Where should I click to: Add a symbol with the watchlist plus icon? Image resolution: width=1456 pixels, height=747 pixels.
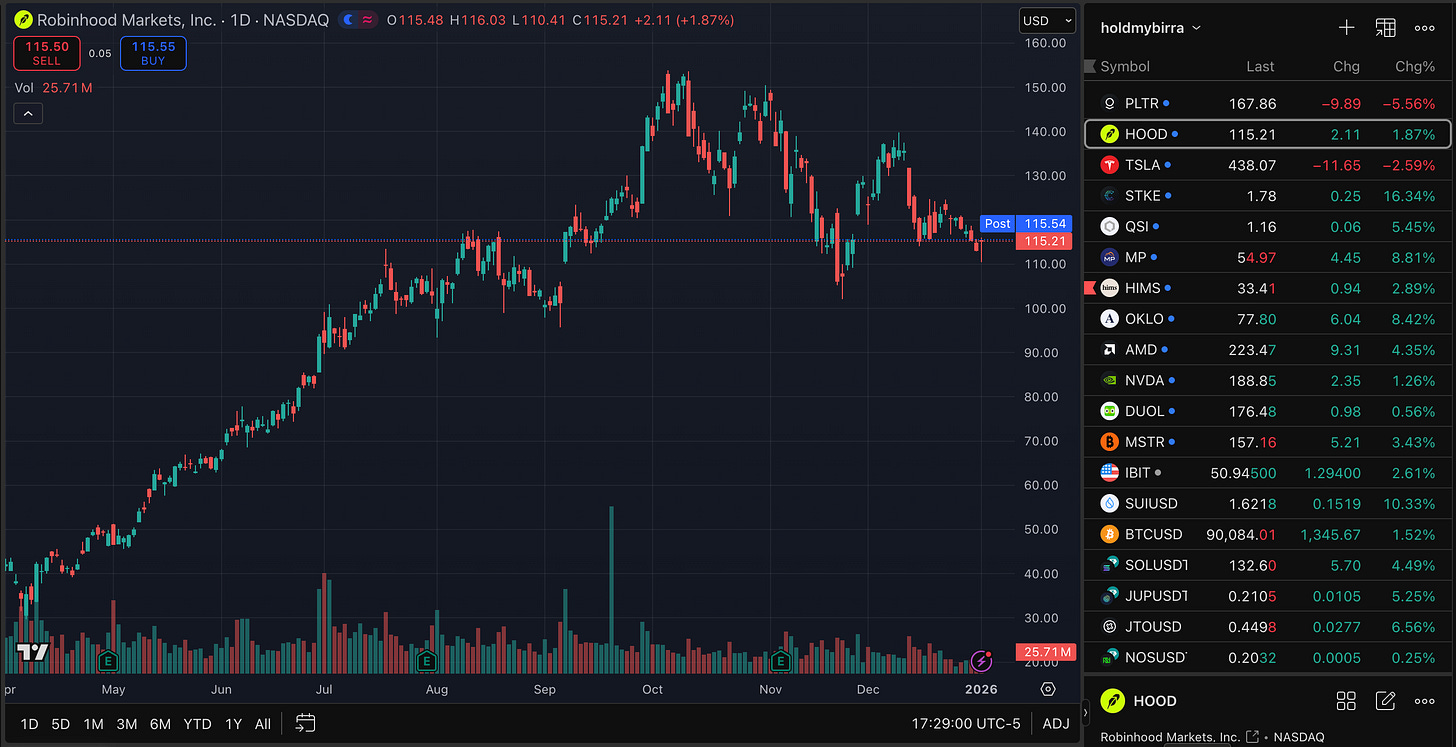coord(1346,28)
